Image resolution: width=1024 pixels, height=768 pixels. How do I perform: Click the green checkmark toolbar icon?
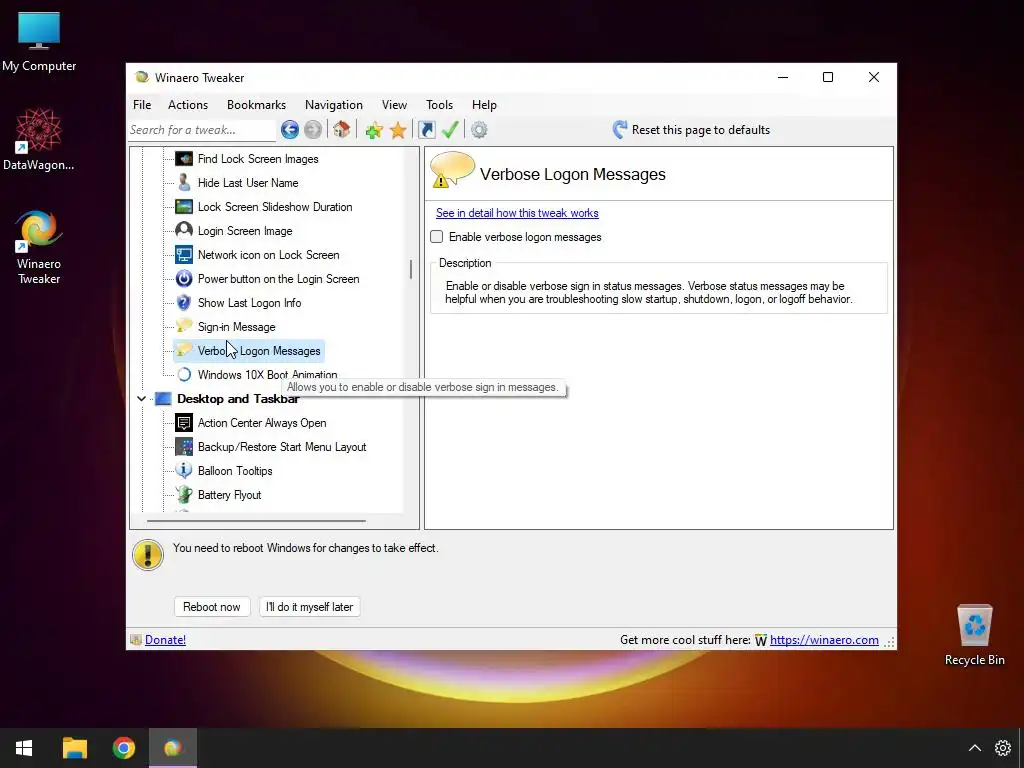click(x=450, y=129)
